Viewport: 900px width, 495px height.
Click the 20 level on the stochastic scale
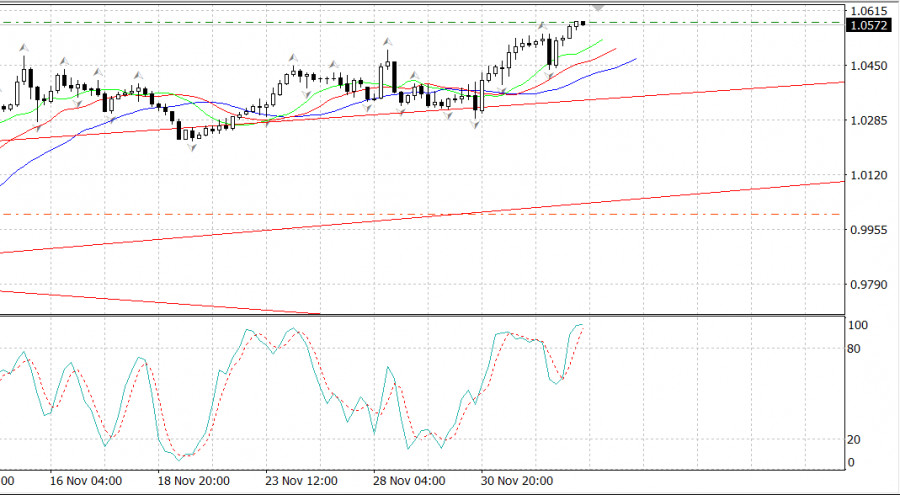click(x=854, y=440)
